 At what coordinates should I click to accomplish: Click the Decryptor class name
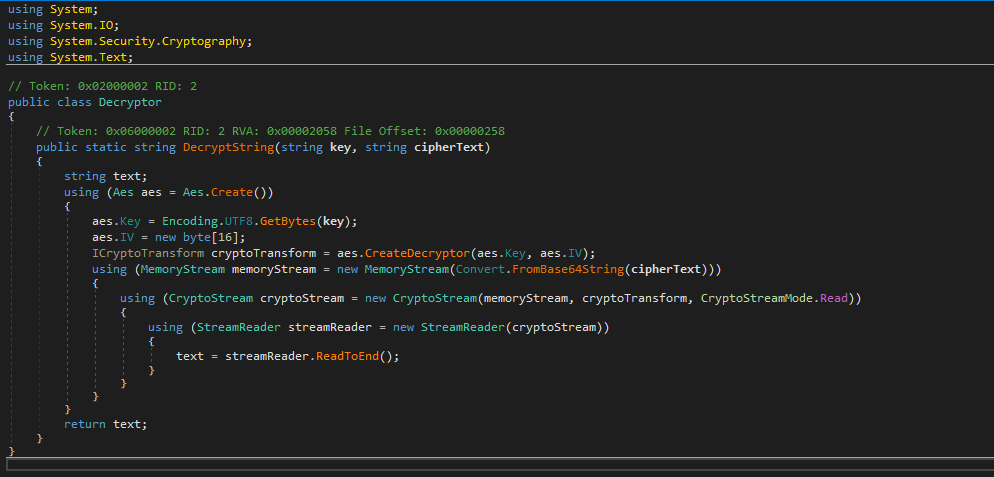point(130,102)
